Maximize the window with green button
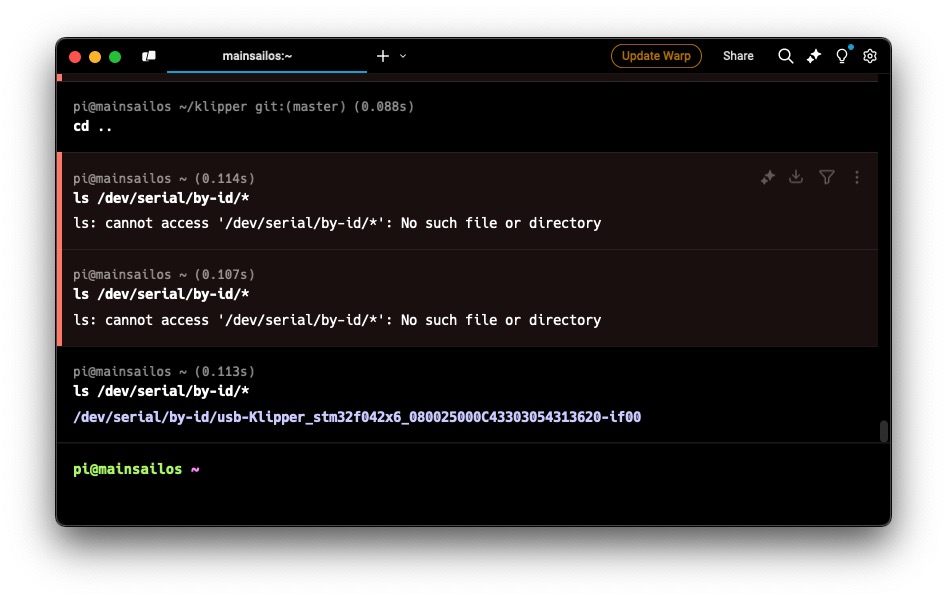This screenshot has height=600, width=947. coord(115,57)
